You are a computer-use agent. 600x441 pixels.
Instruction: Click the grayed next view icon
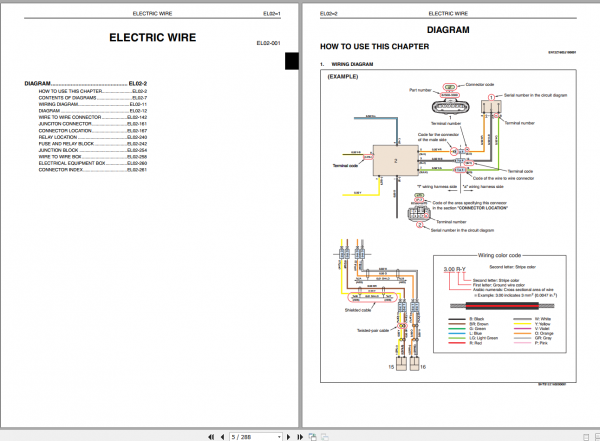tap(325, 437)
